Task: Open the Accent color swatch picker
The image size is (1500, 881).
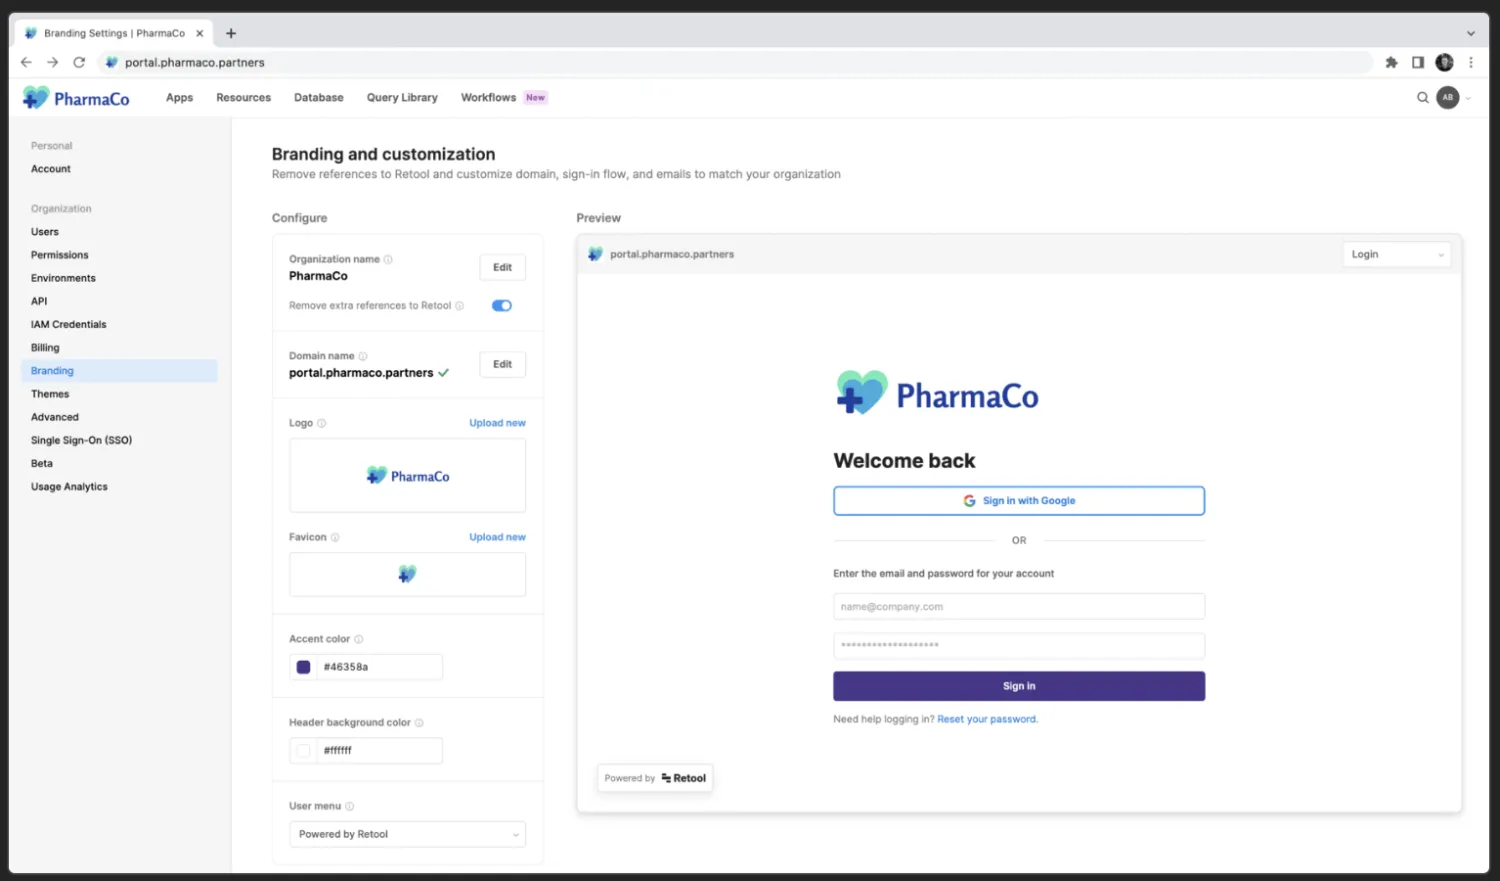Action: (303, 667)
